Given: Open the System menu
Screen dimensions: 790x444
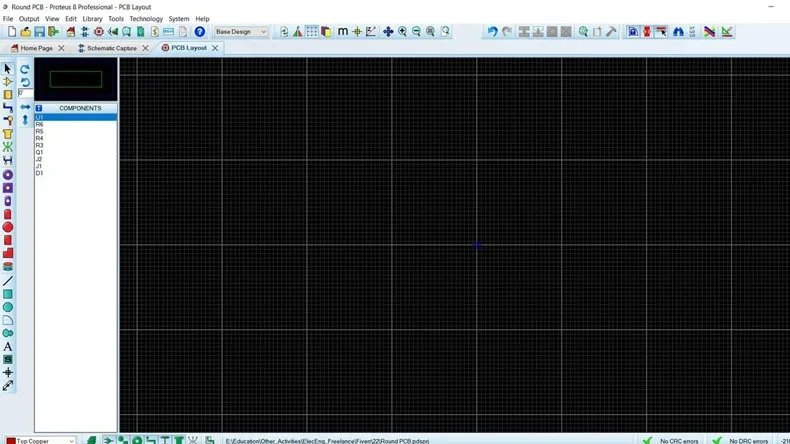Looking at the screenshot, I should pos(179,19).
